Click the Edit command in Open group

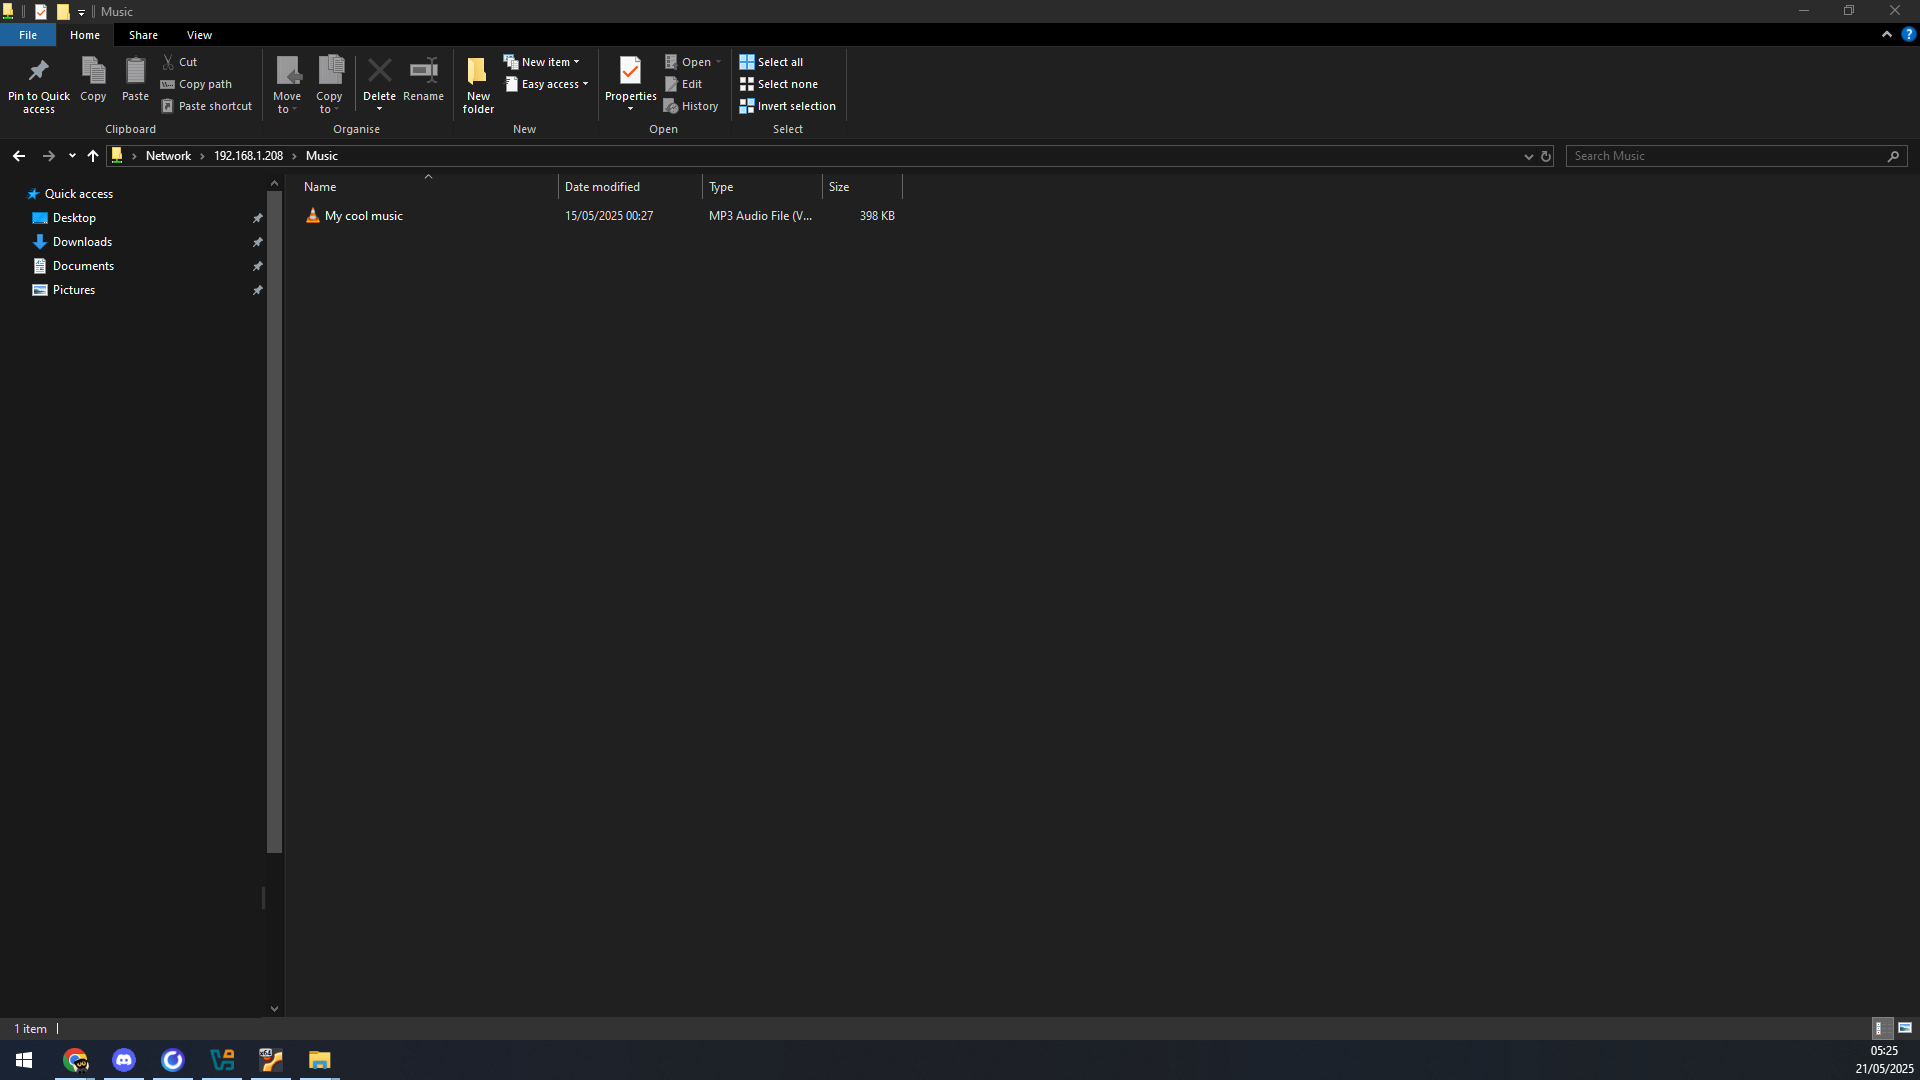click(684, 84)
